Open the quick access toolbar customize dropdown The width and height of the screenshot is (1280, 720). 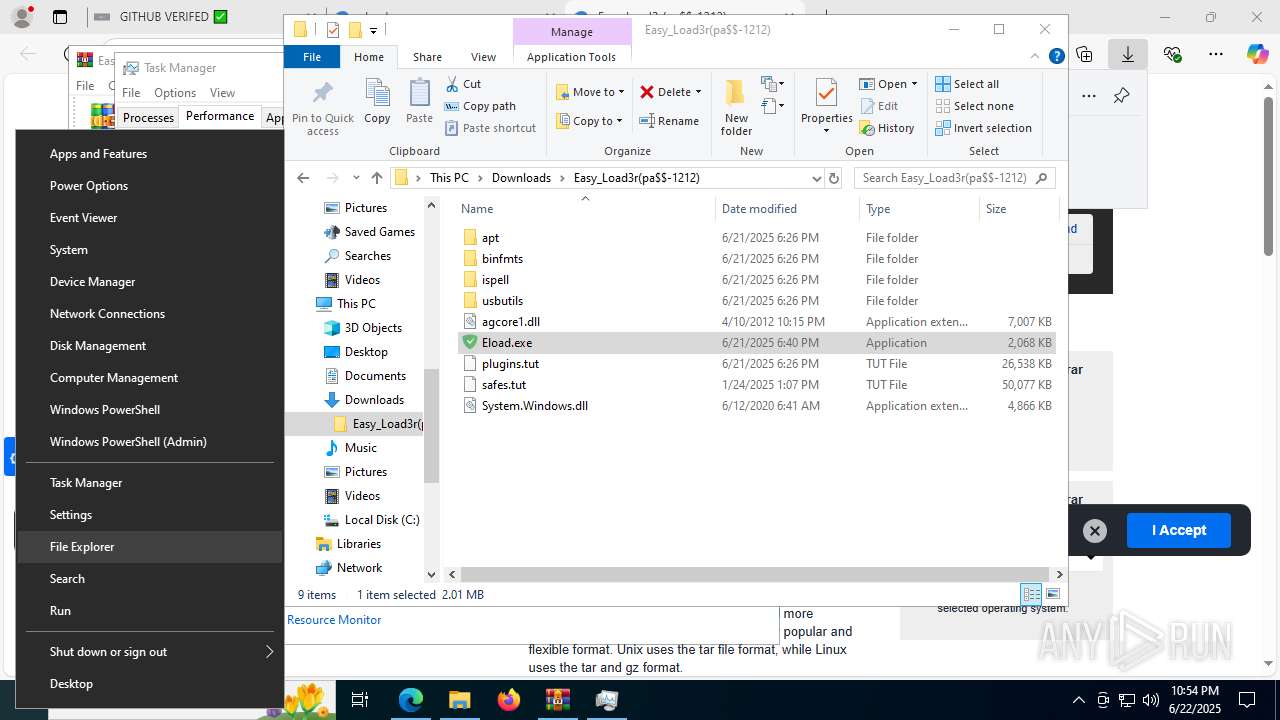coord(373,30)
